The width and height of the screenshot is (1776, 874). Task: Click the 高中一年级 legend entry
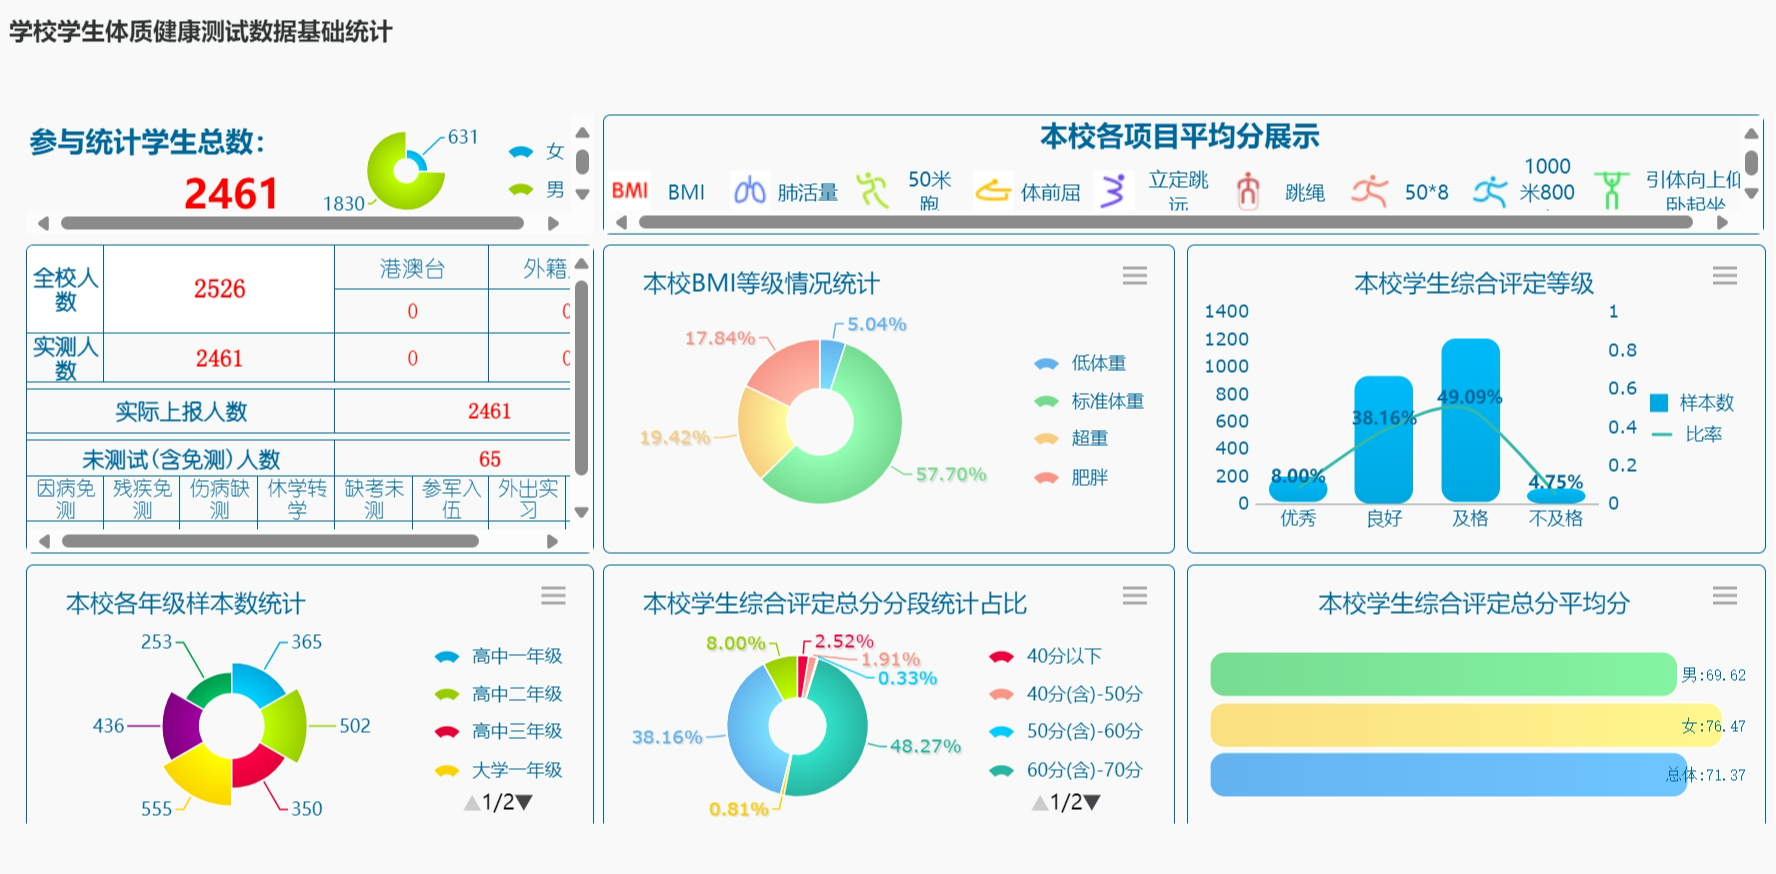(x=498, y=657)
